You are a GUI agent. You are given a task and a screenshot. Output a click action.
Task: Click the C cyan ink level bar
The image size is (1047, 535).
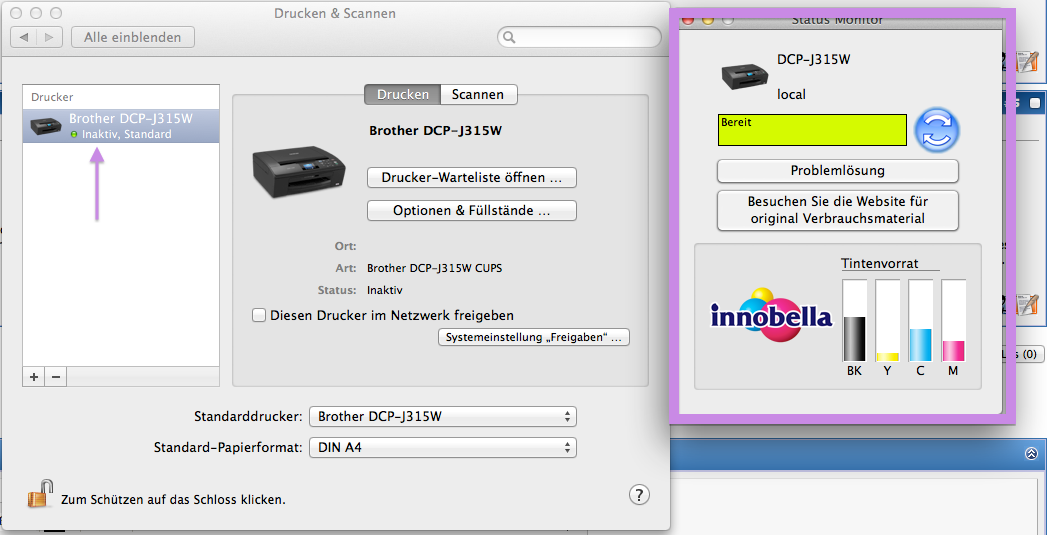click(920, 321)
